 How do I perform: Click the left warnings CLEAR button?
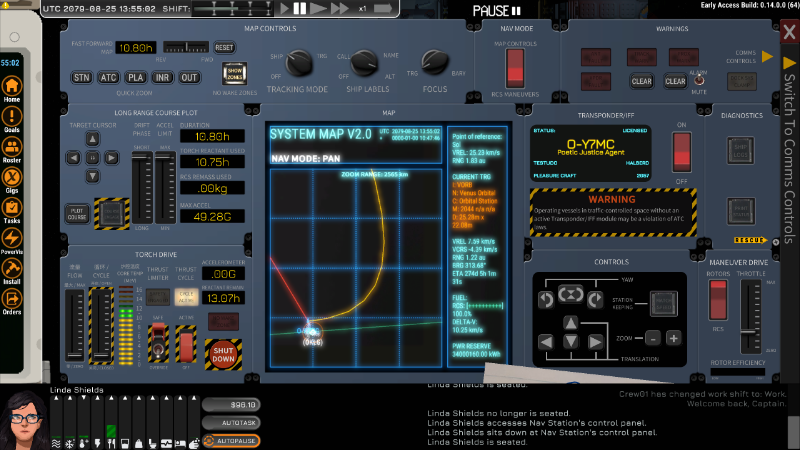(x=641, y=81)
